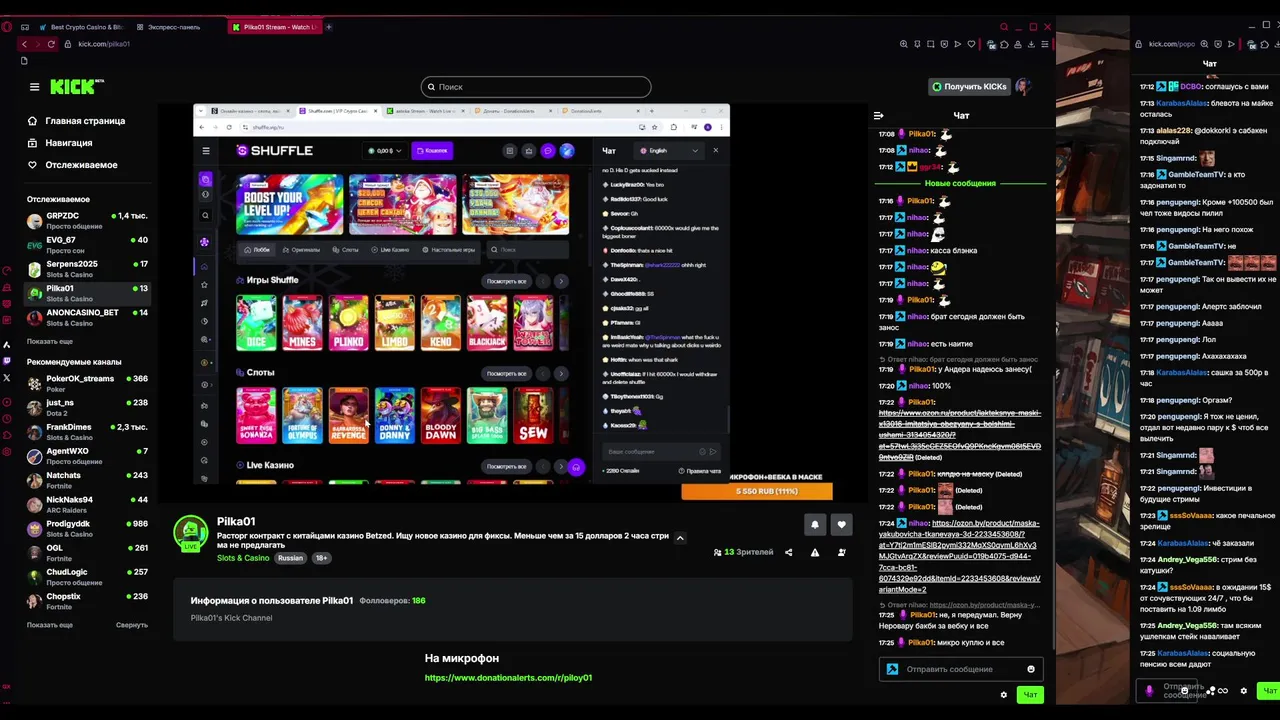
Task: Open the donationalerts.com/r/piloy01 link
Action: coord(508,678)
